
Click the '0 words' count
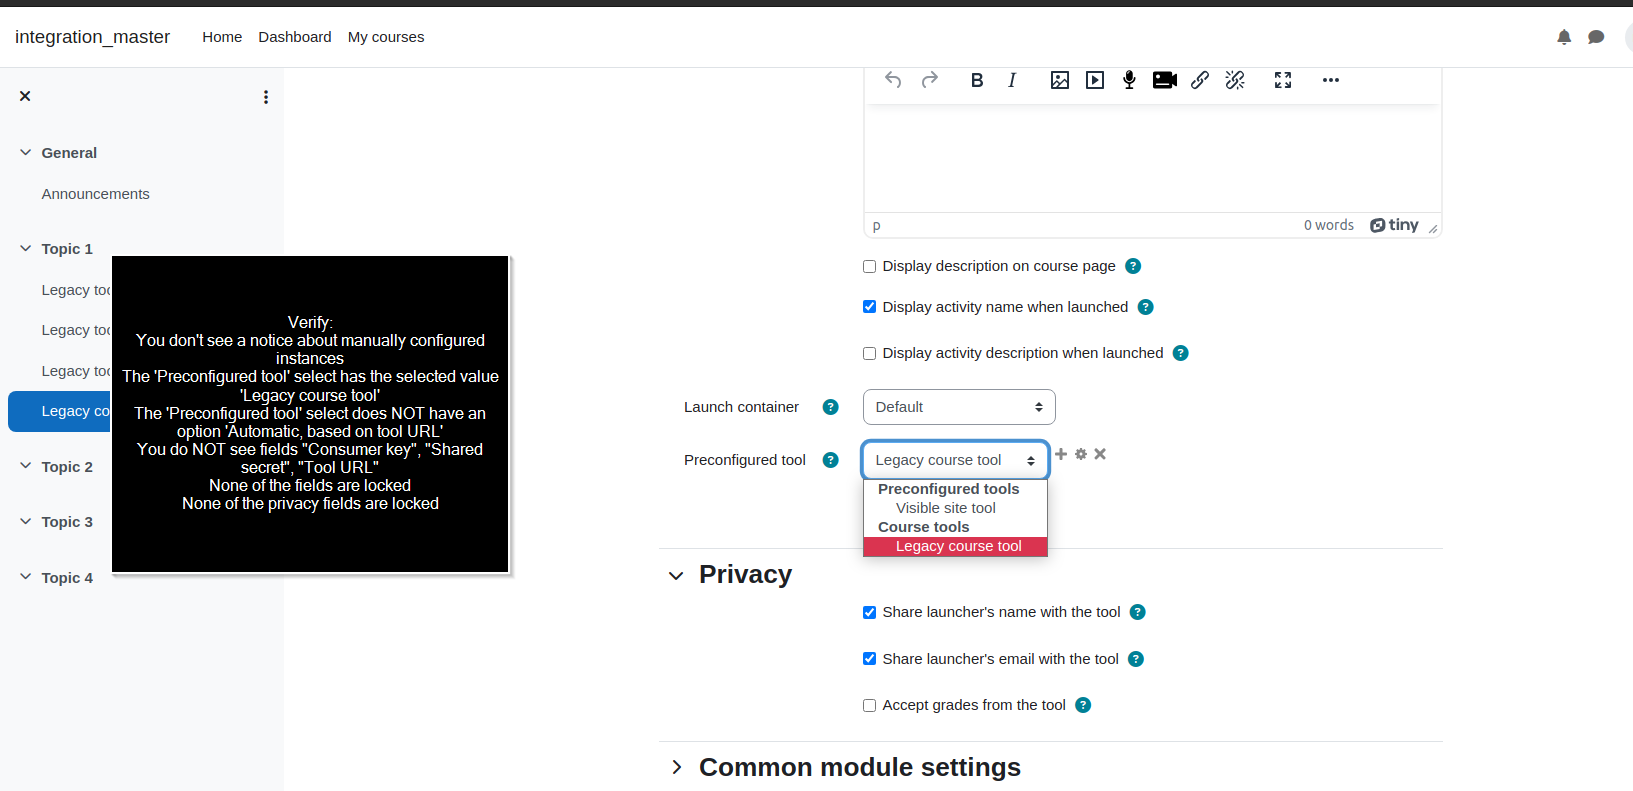[1329, 225]
